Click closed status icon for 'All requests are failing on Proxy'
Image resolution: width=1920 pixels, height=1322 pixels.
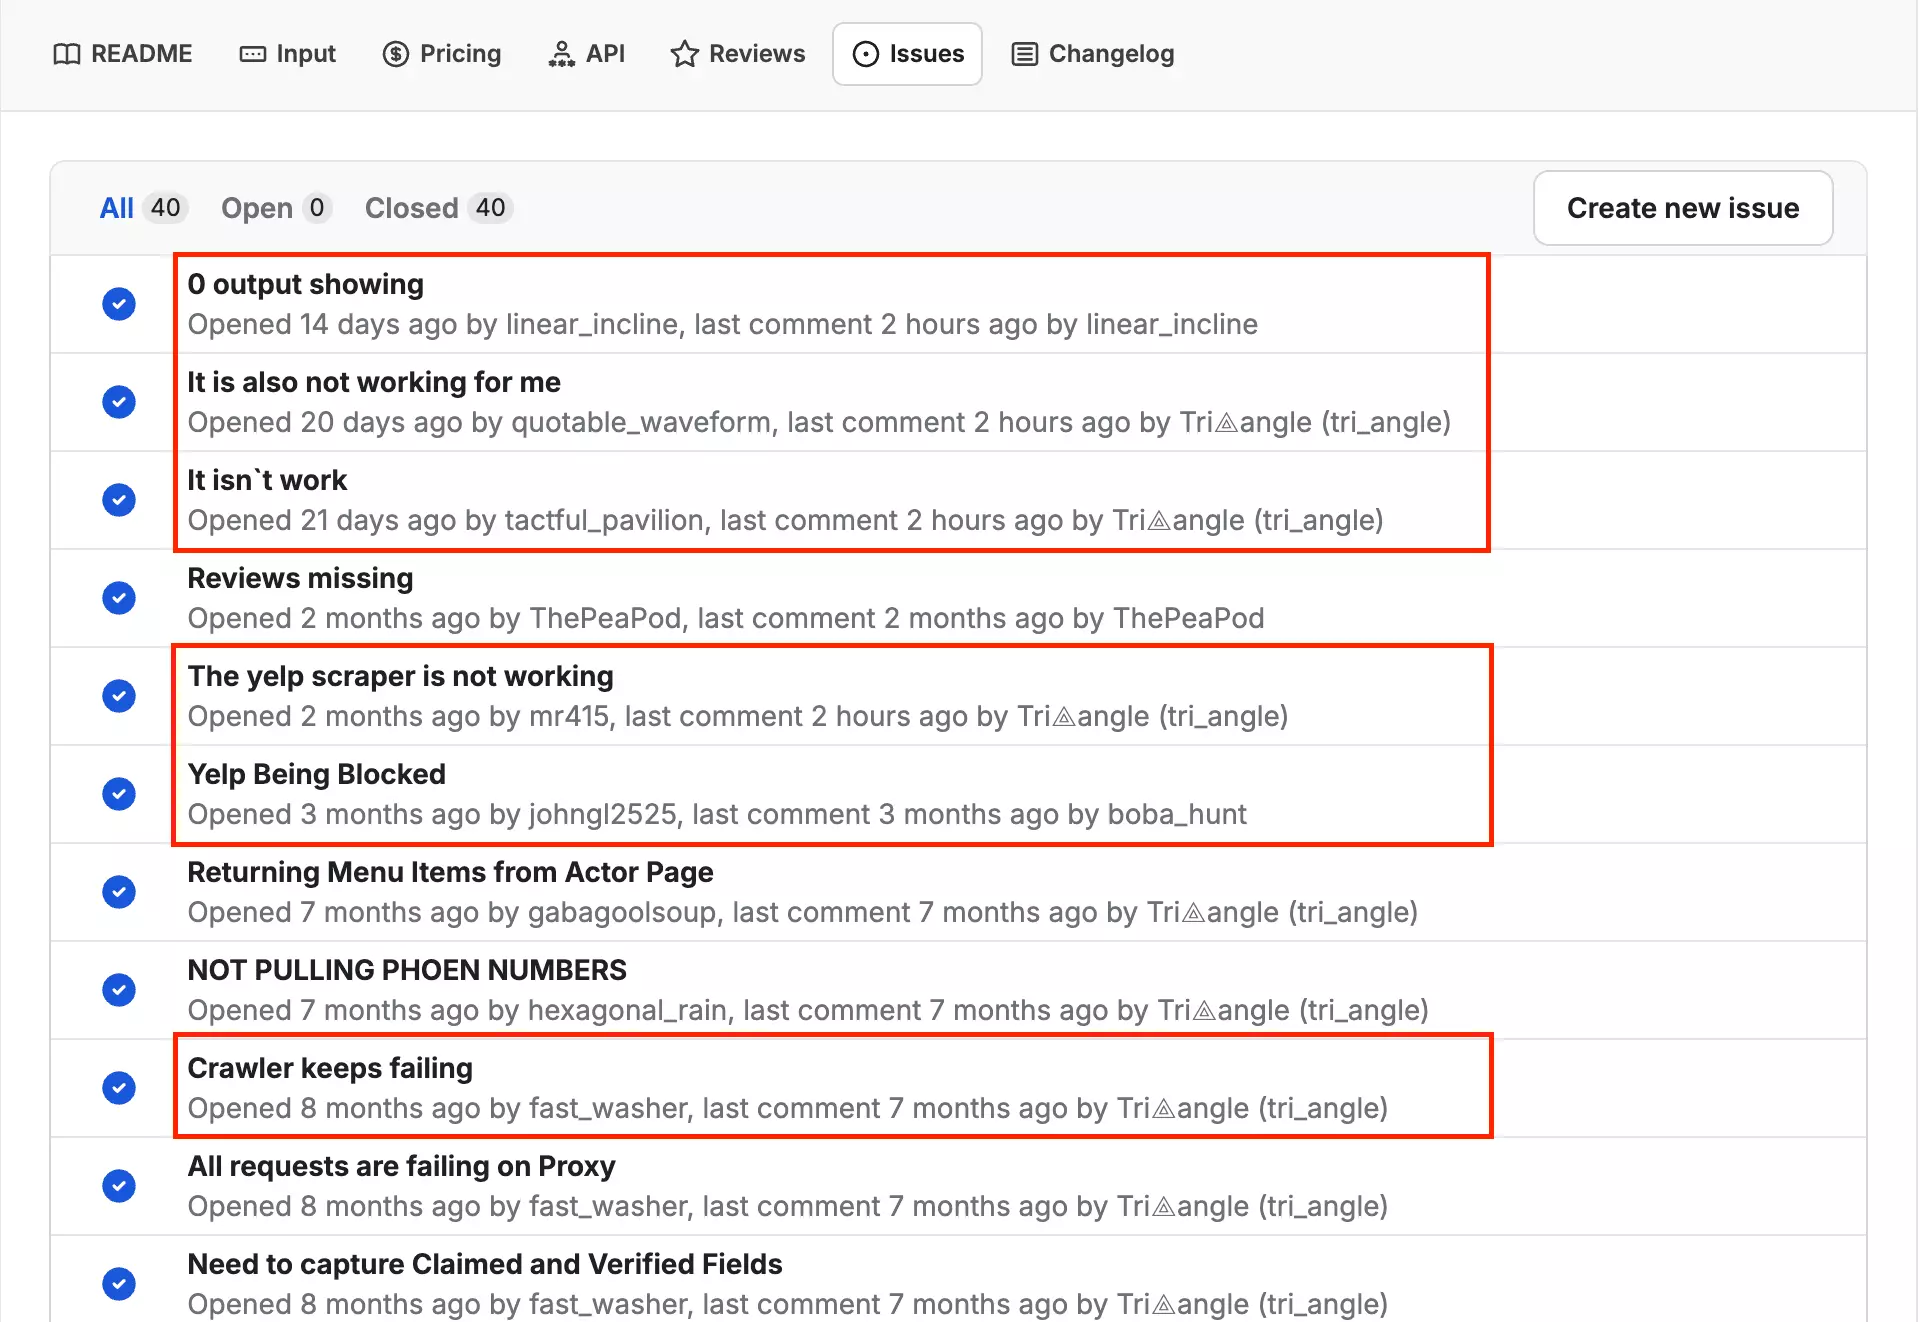119,1186
